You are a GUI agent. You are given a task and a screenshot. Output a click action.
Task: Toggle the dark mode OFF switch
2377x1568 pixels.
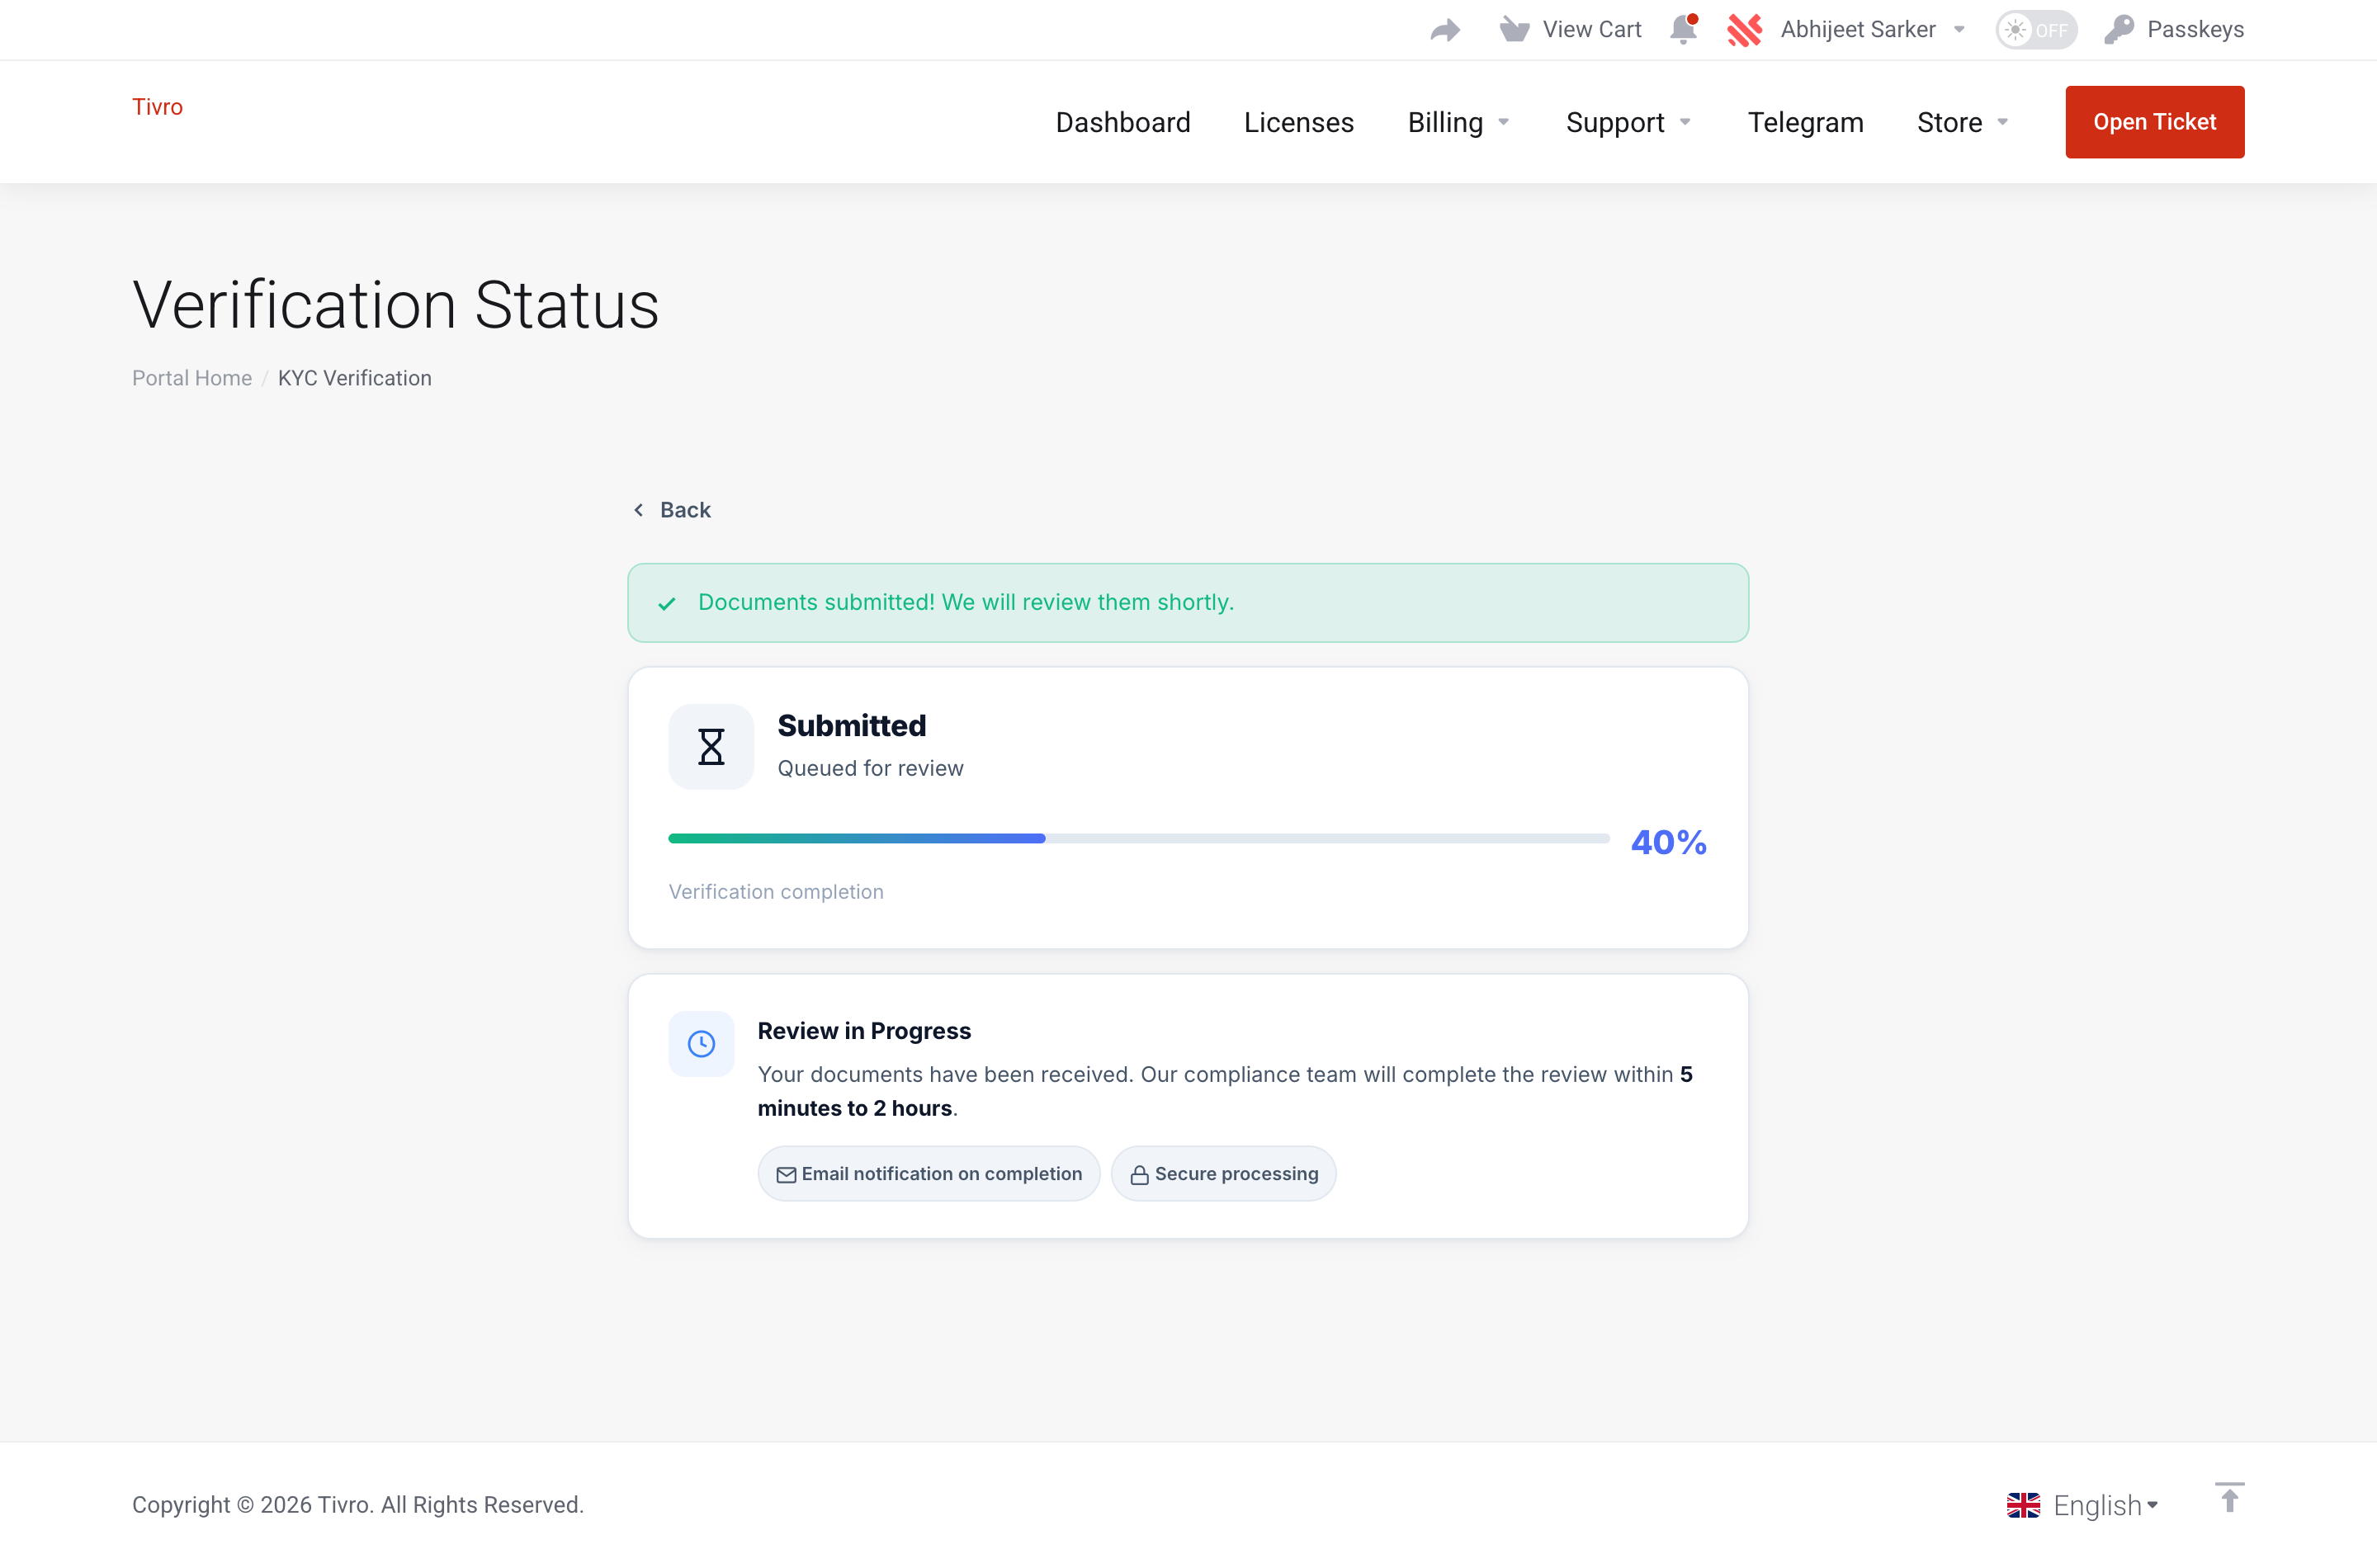[x=2036, y=29]
